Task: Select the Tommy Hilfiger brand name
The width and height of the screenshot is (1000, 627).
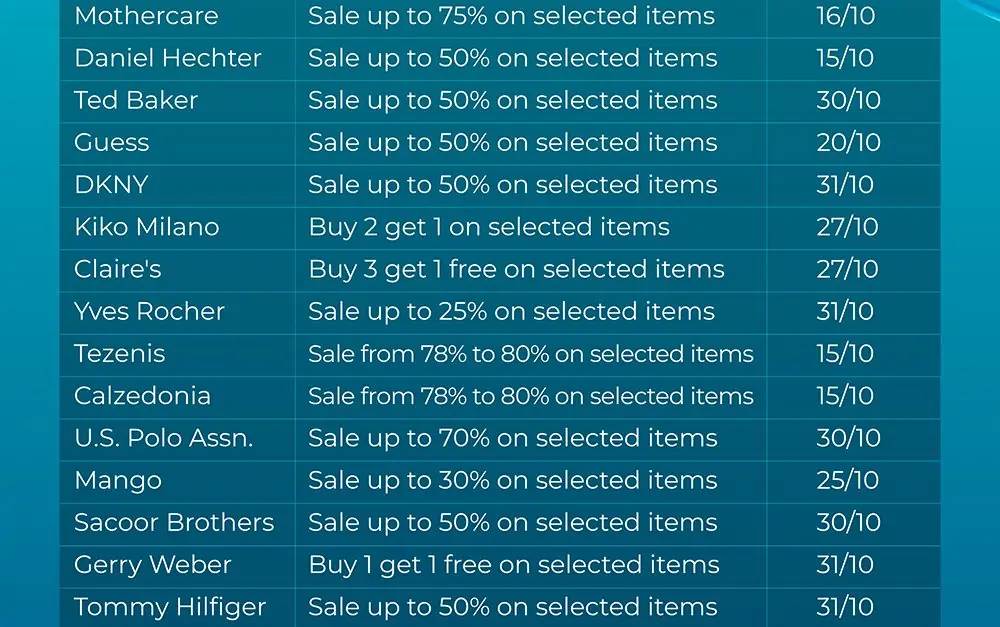Action: click(170, 607)
